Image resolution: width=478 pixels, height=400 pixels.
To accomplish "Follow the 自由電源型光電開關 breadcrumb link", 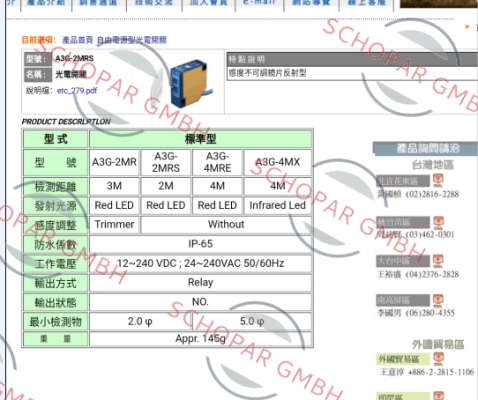I will (132, 40).
